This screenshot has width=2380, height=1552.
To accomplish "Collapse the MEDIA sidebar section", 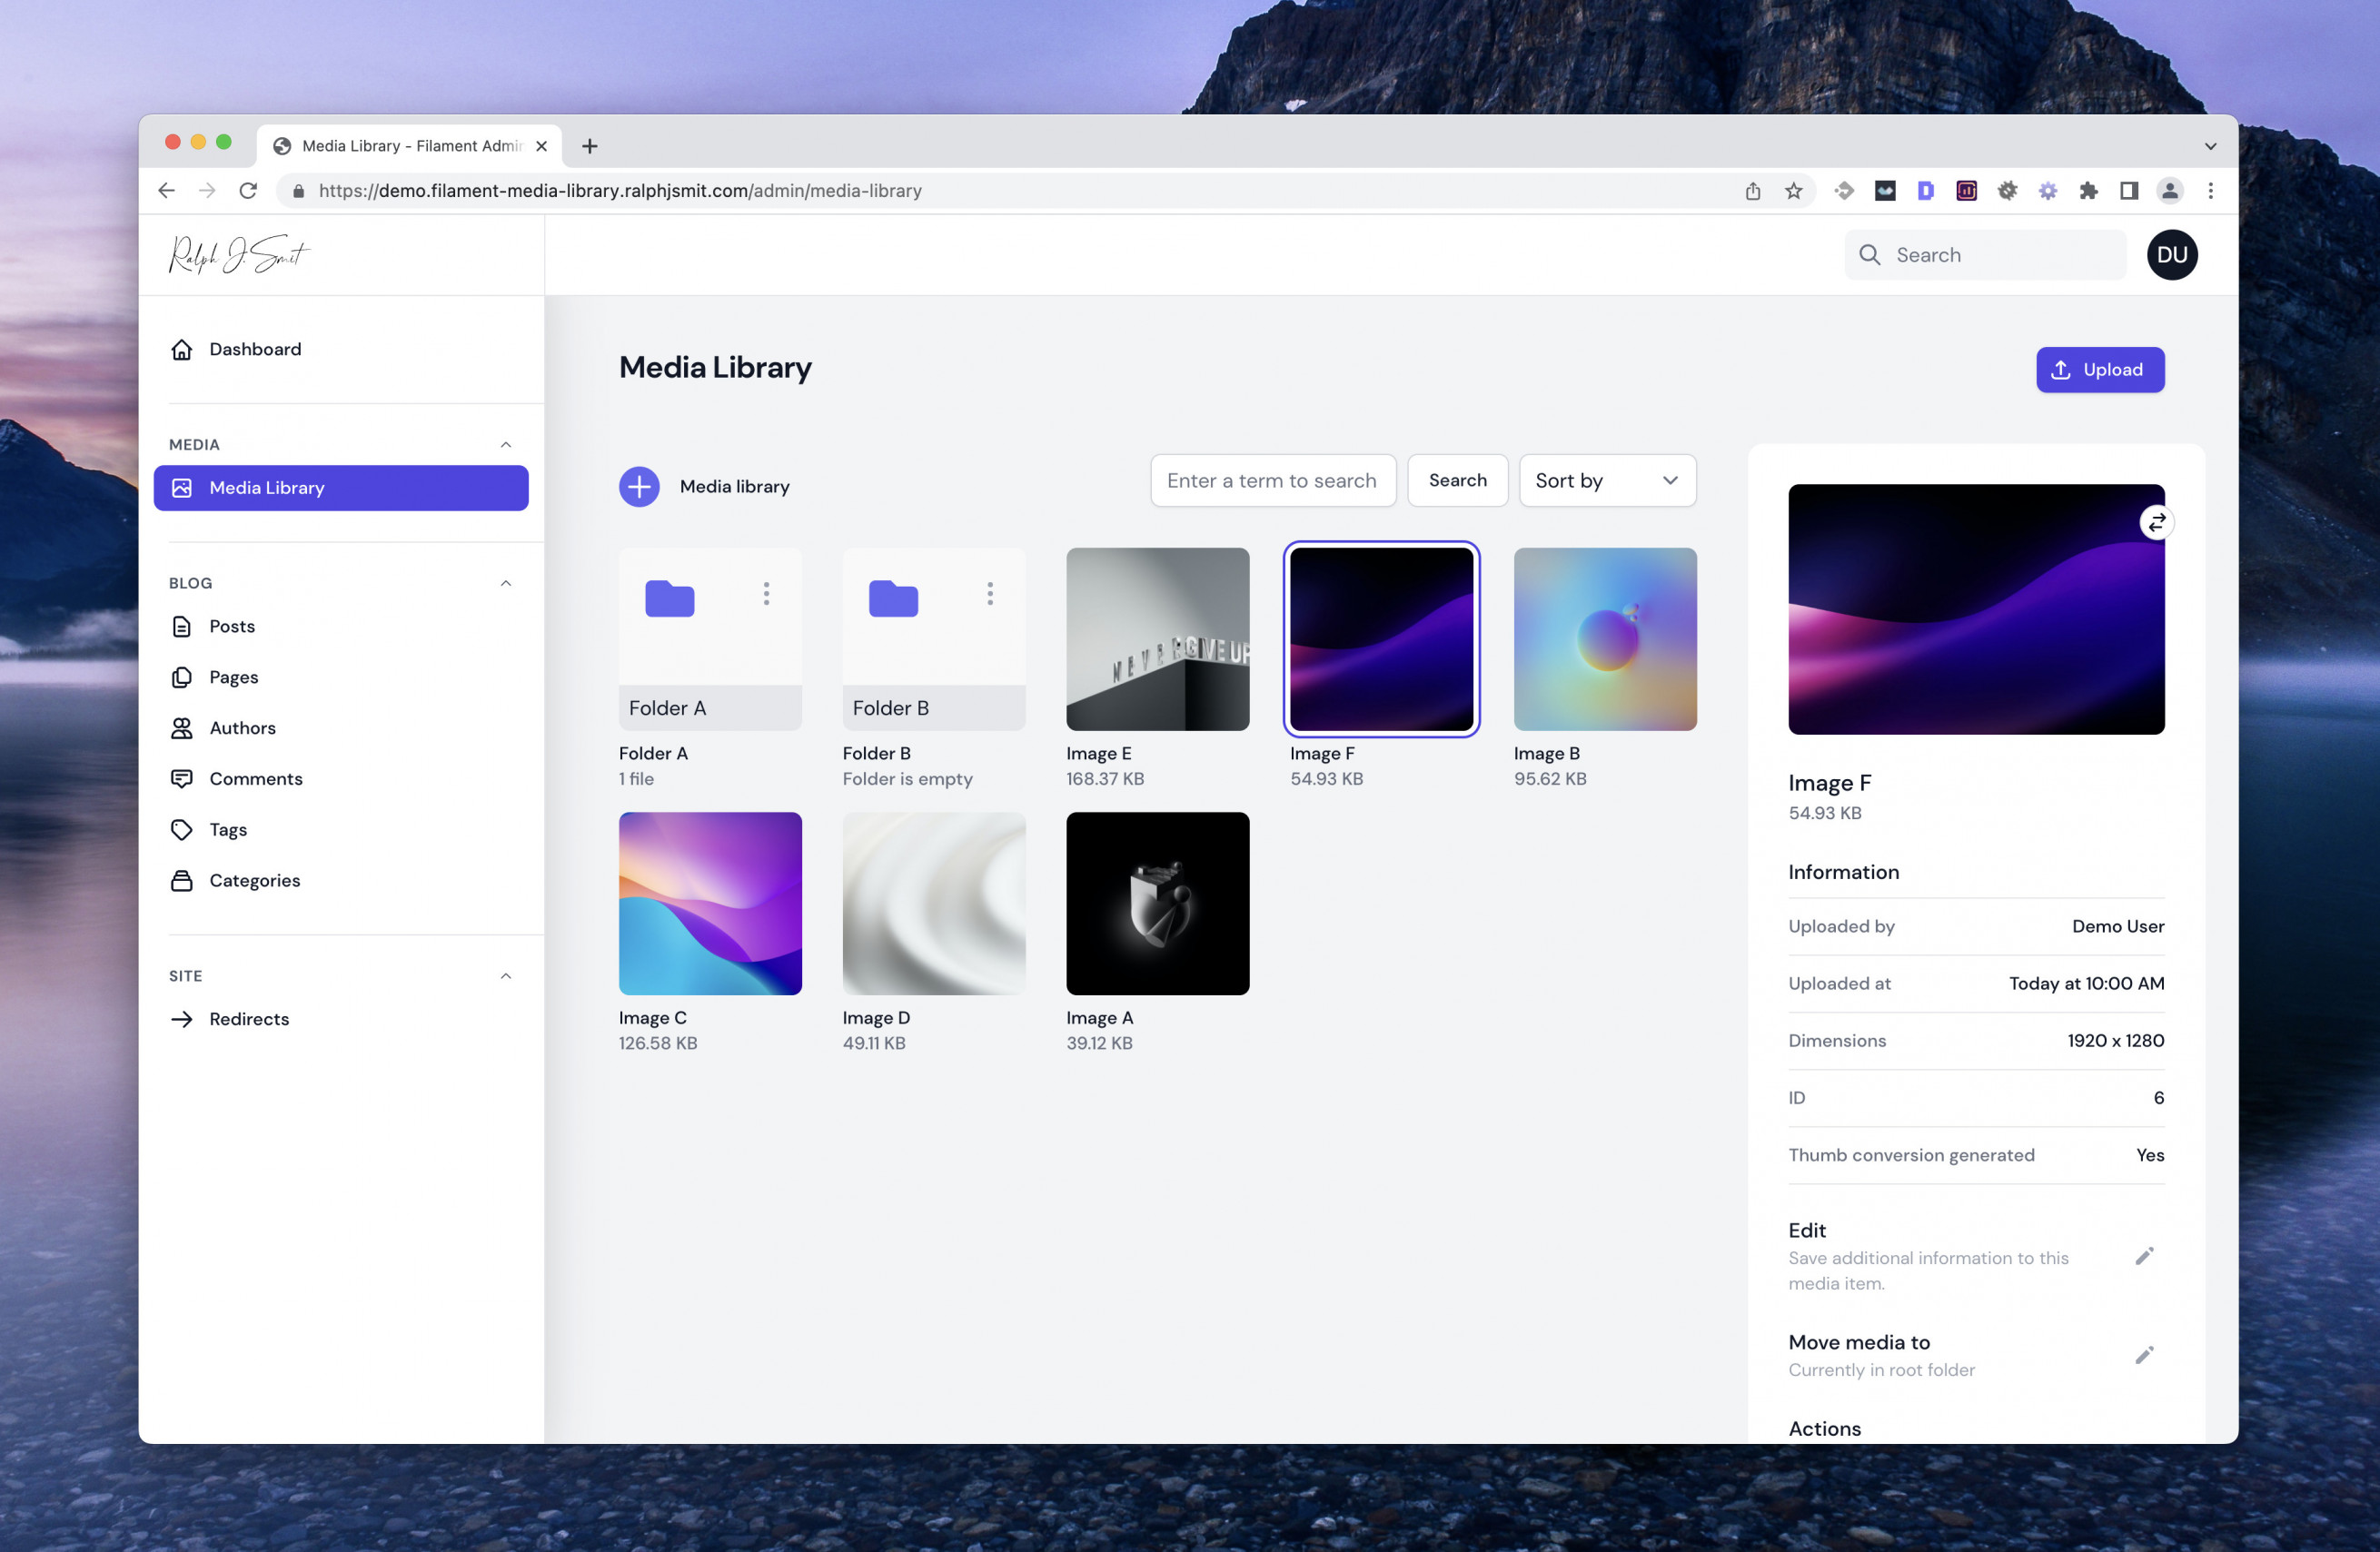I will [x=510, y=444].
